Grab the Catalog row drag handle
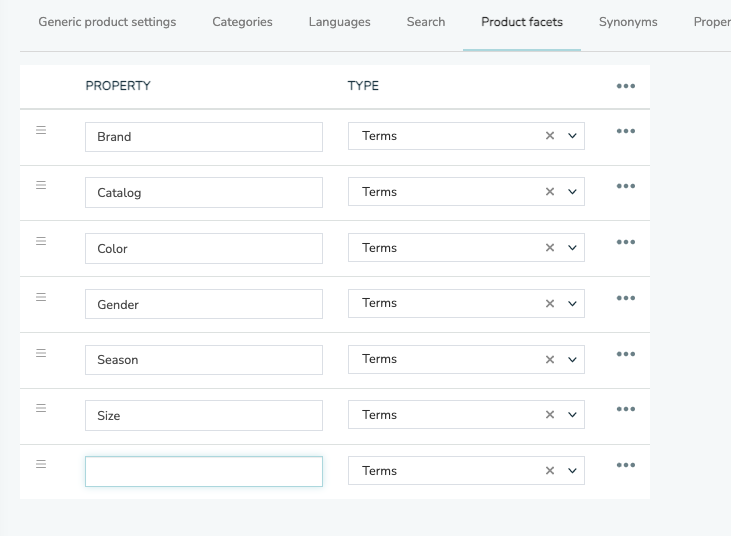The height and width of the screenshot is (536, 731). tap(41, 185)
